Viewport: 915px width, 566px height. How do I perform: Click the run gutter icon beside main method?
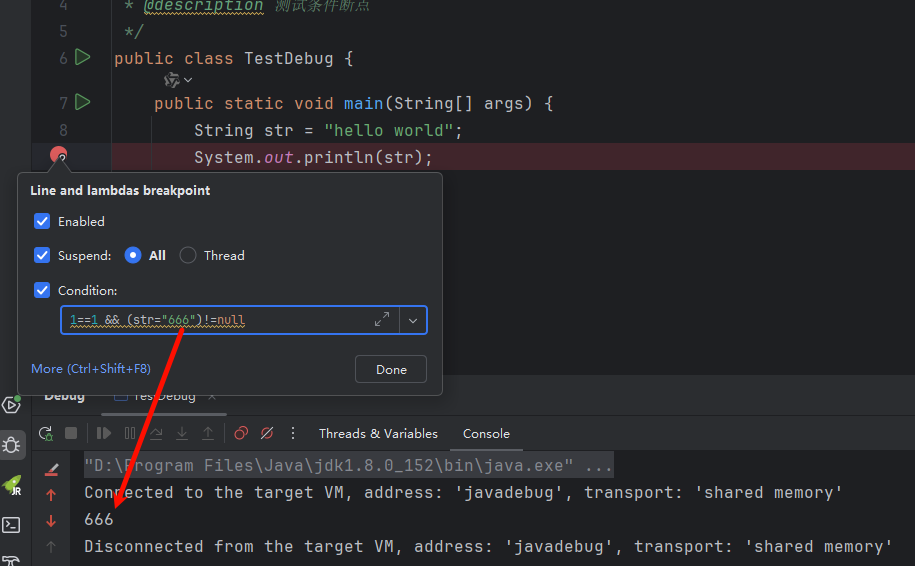83,102
